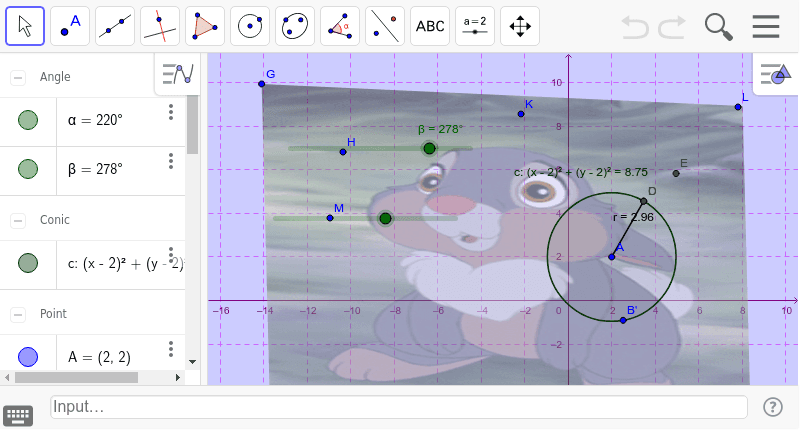800x430 pixels.
Task: Collapse the Point group
Action: pos(18,314)
